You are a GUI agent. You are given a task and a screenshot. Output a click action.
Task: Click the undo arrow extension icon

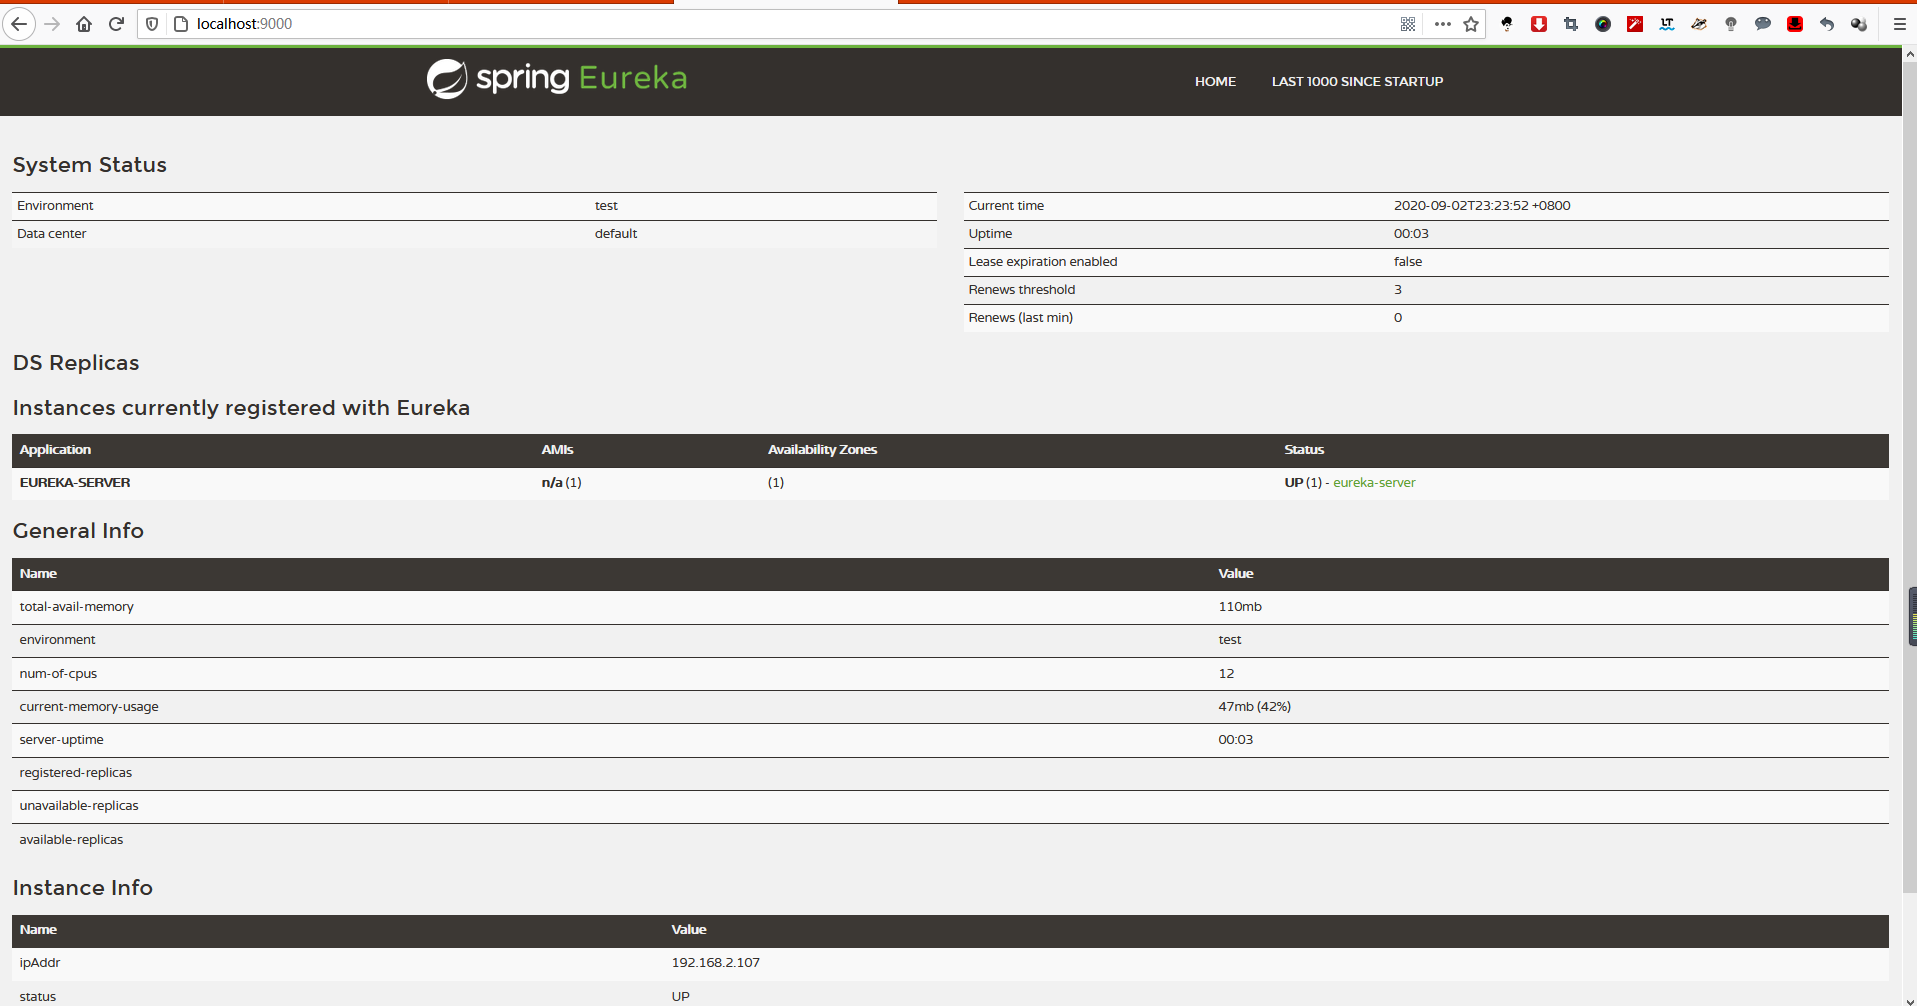(1827, 24)
